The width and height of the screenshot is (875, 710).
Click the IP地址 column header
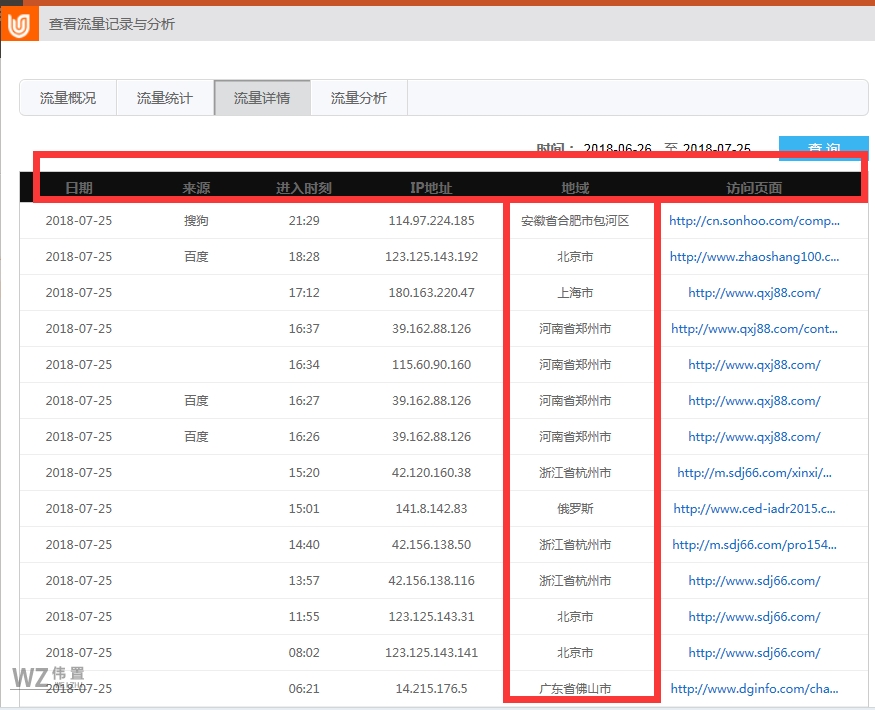coord(431,188)
